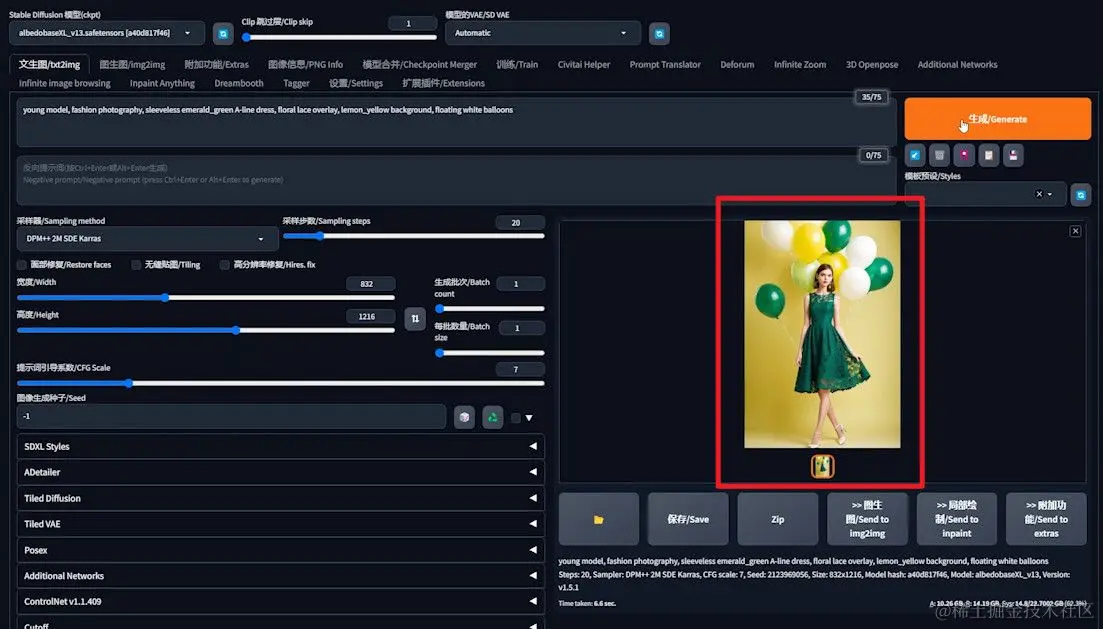The image size is (1103, 629).
Task: Click the clipboard icon under Generate
Action: click(x=988, y=155)
